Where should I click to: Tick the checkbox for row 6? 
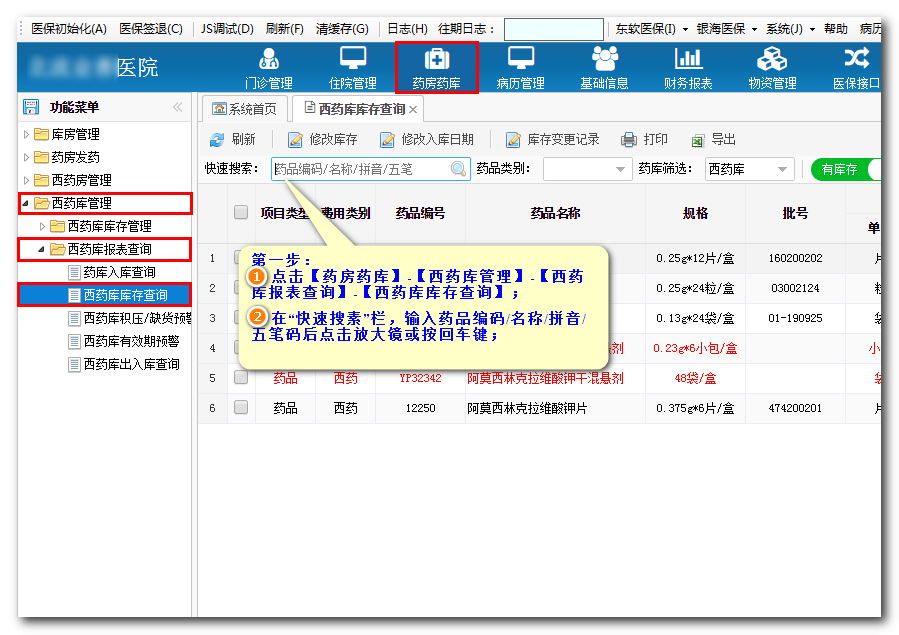pos(241,407)
